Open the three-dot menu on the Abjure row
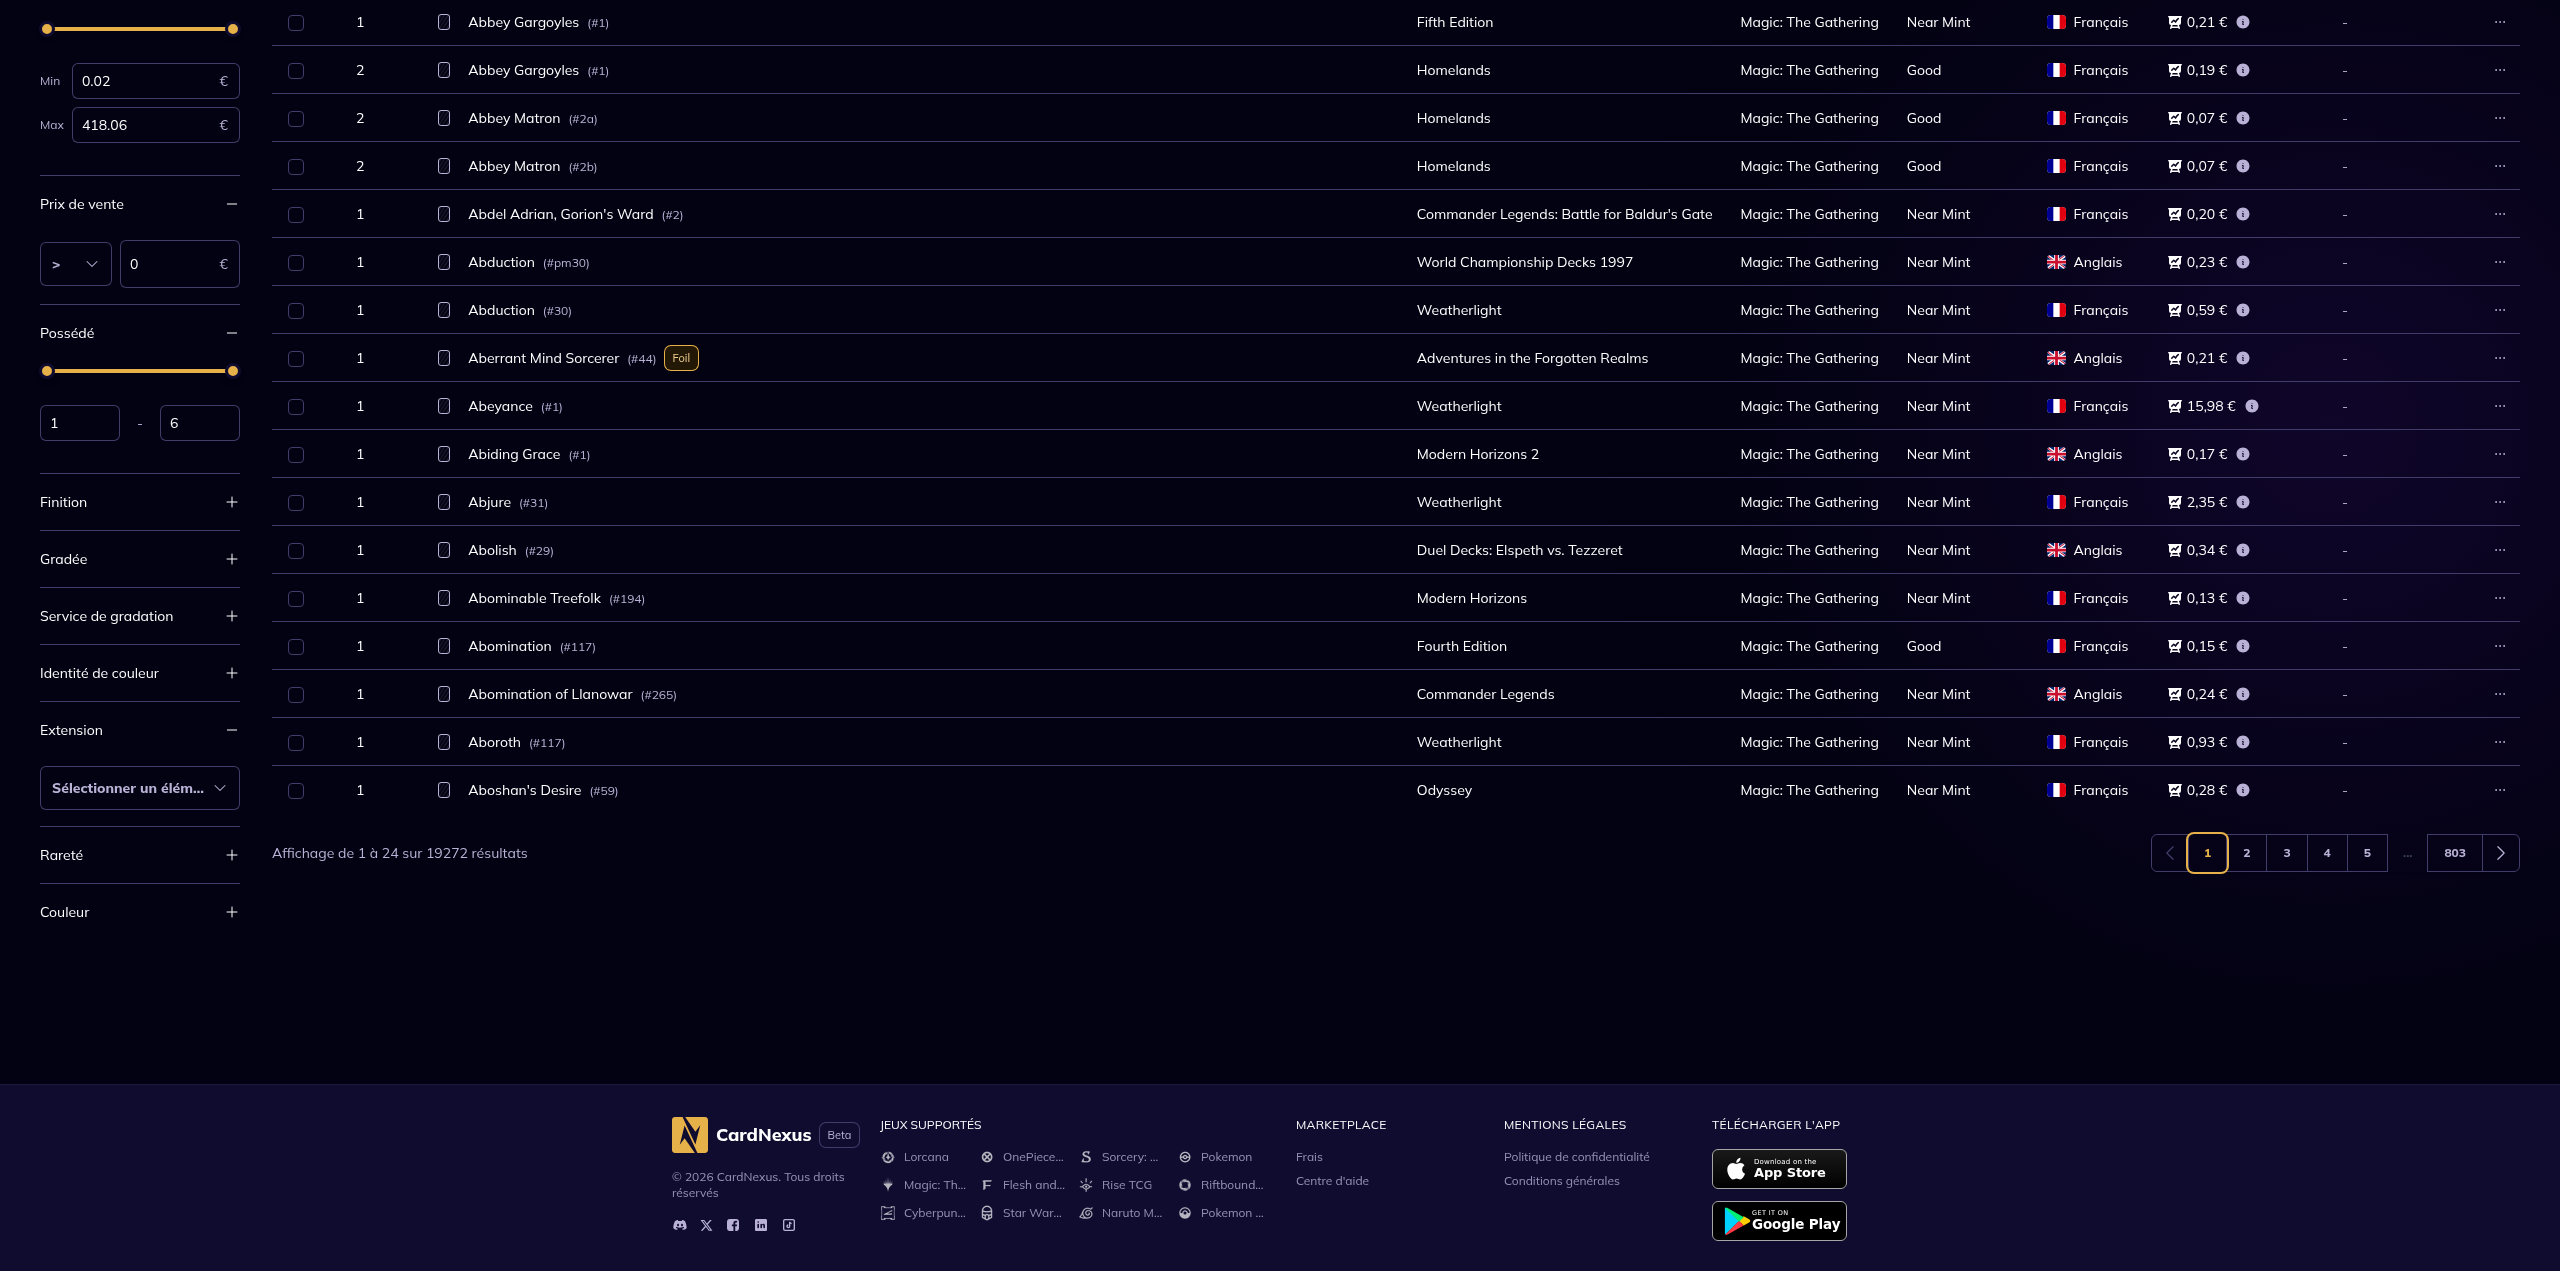Screen dimensions: 2560x1271 [2500, 502]
